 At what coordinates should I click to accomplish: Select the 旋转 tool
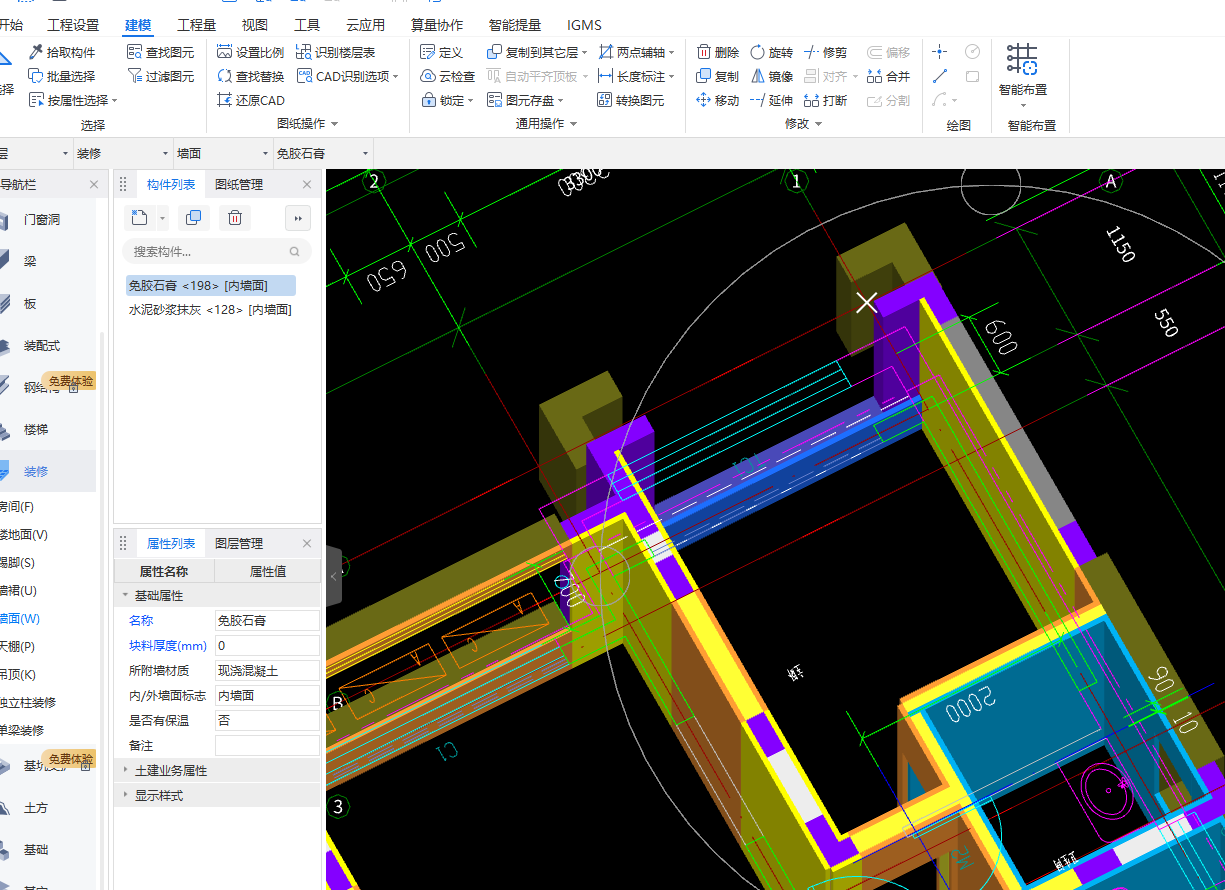[x=771, y=52]
